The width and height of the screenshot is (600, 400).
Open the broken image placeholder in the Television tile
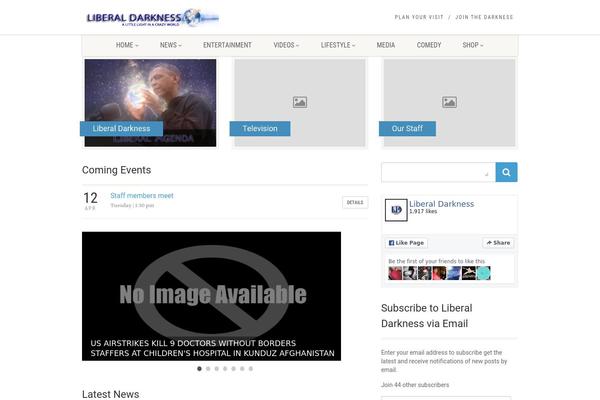[300, 102]
